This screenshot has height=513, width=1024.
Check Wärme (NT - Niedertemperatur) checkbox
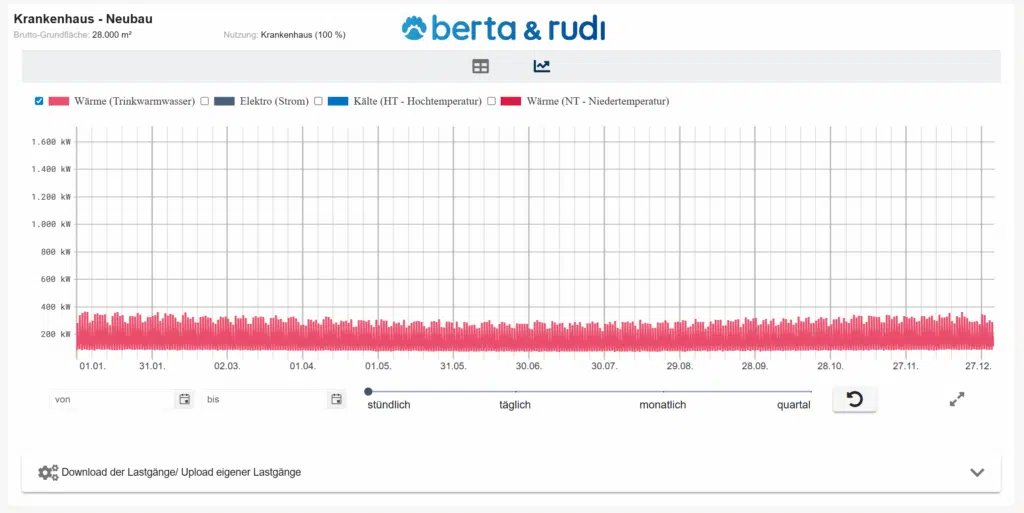(491, 101)
